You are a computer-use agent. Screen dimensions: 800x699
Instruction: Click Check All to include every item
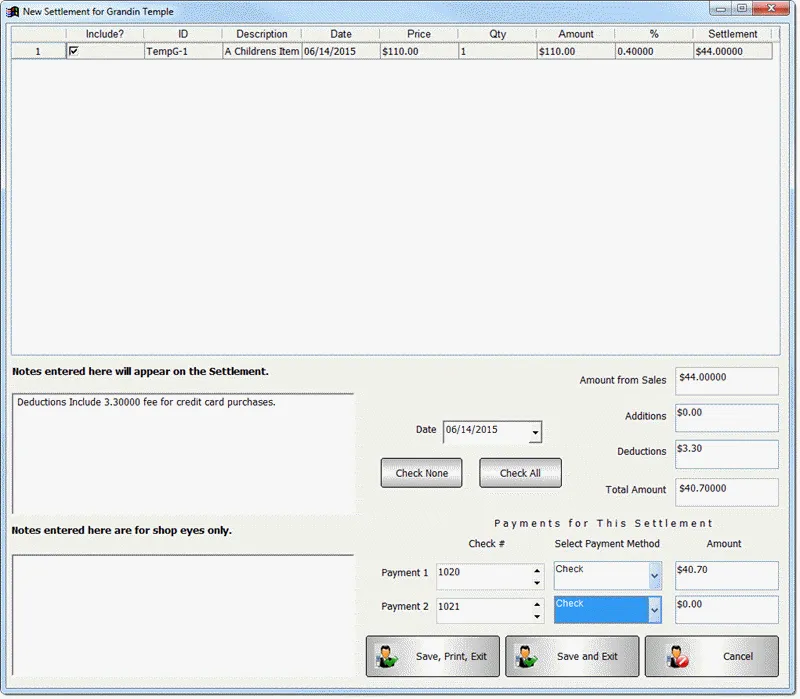[520, 472]
